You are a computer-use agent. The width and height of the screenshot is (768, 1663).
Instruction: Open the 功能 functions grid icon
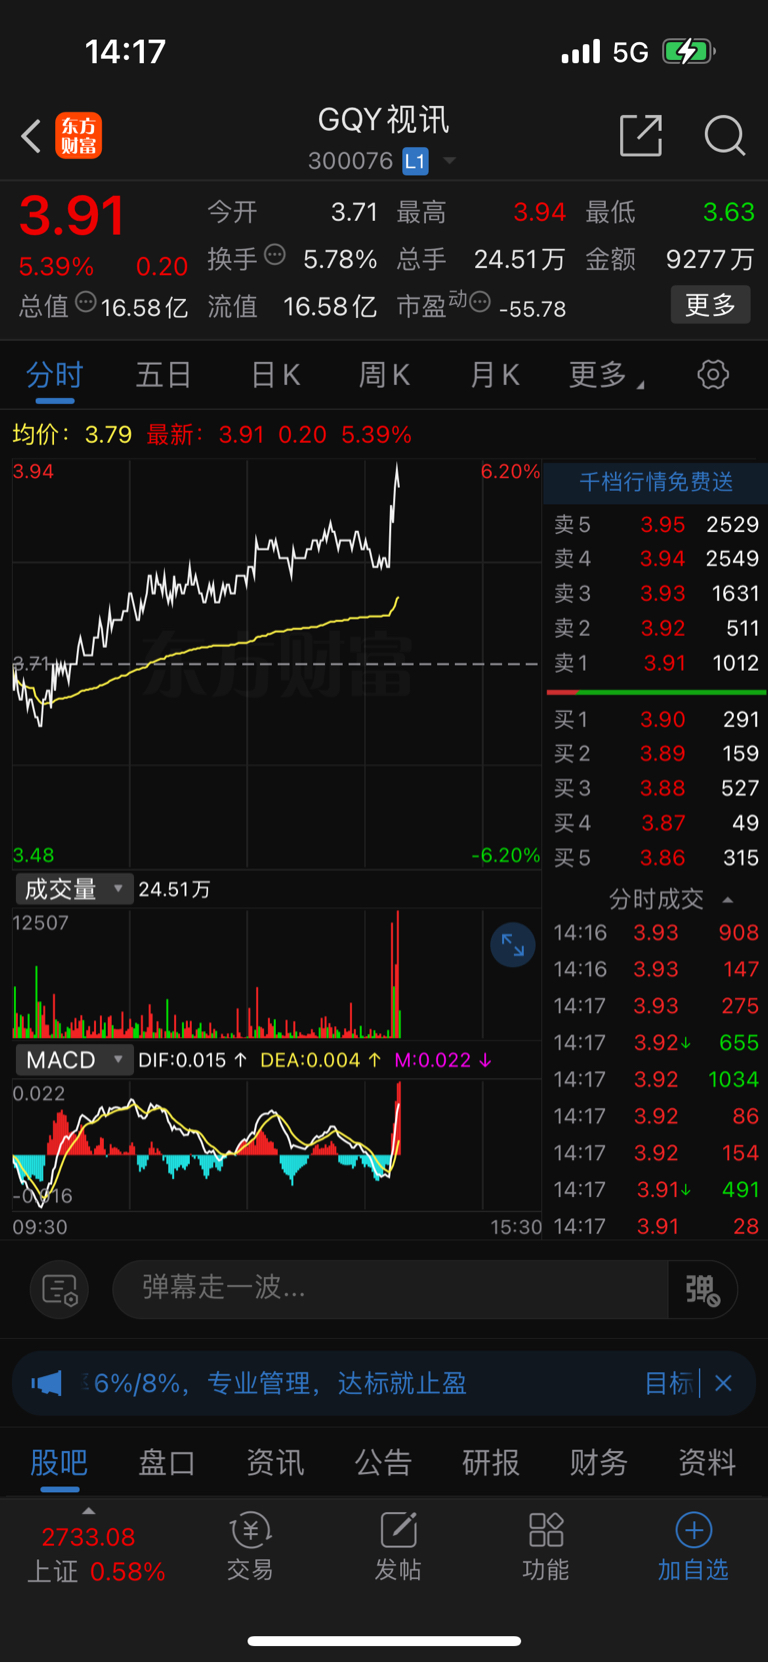[546, 1547]
